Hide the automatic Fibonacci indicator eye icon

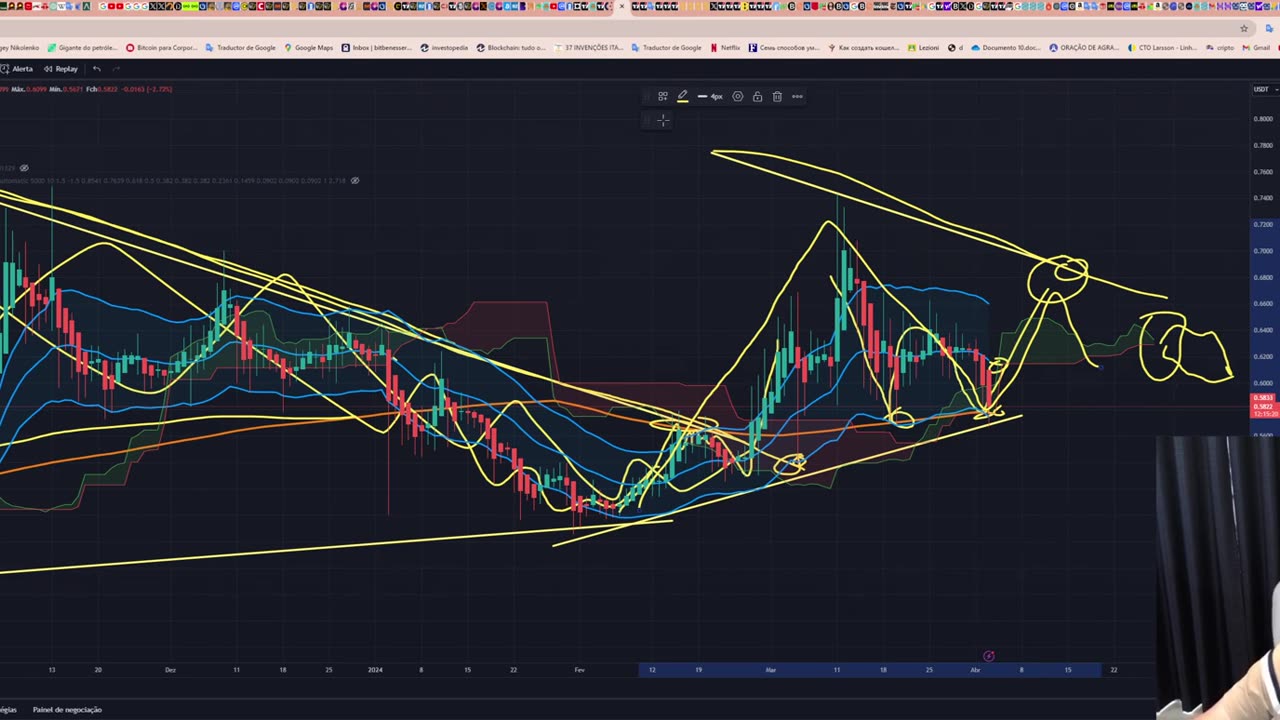354,181
